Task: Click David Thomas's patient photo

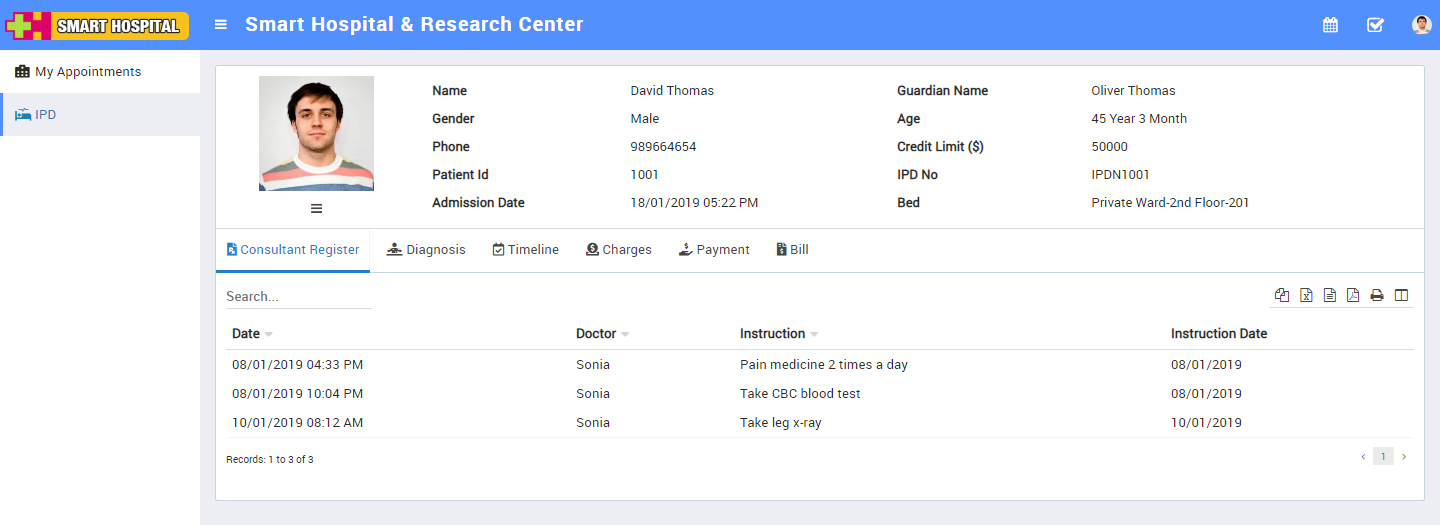Action: click(x=316, y=133)
